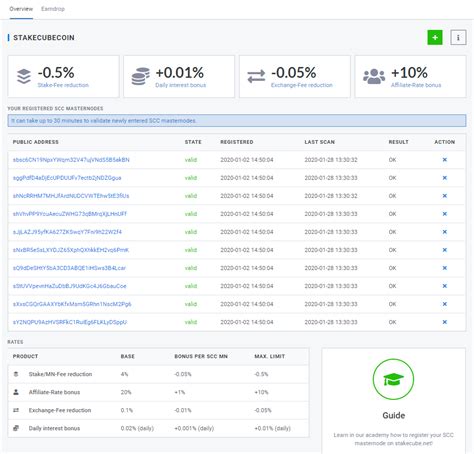Click the Daily interest bonus label link
Image resolution: width=474 pixels, height=454 pixels.
point(180,85)
